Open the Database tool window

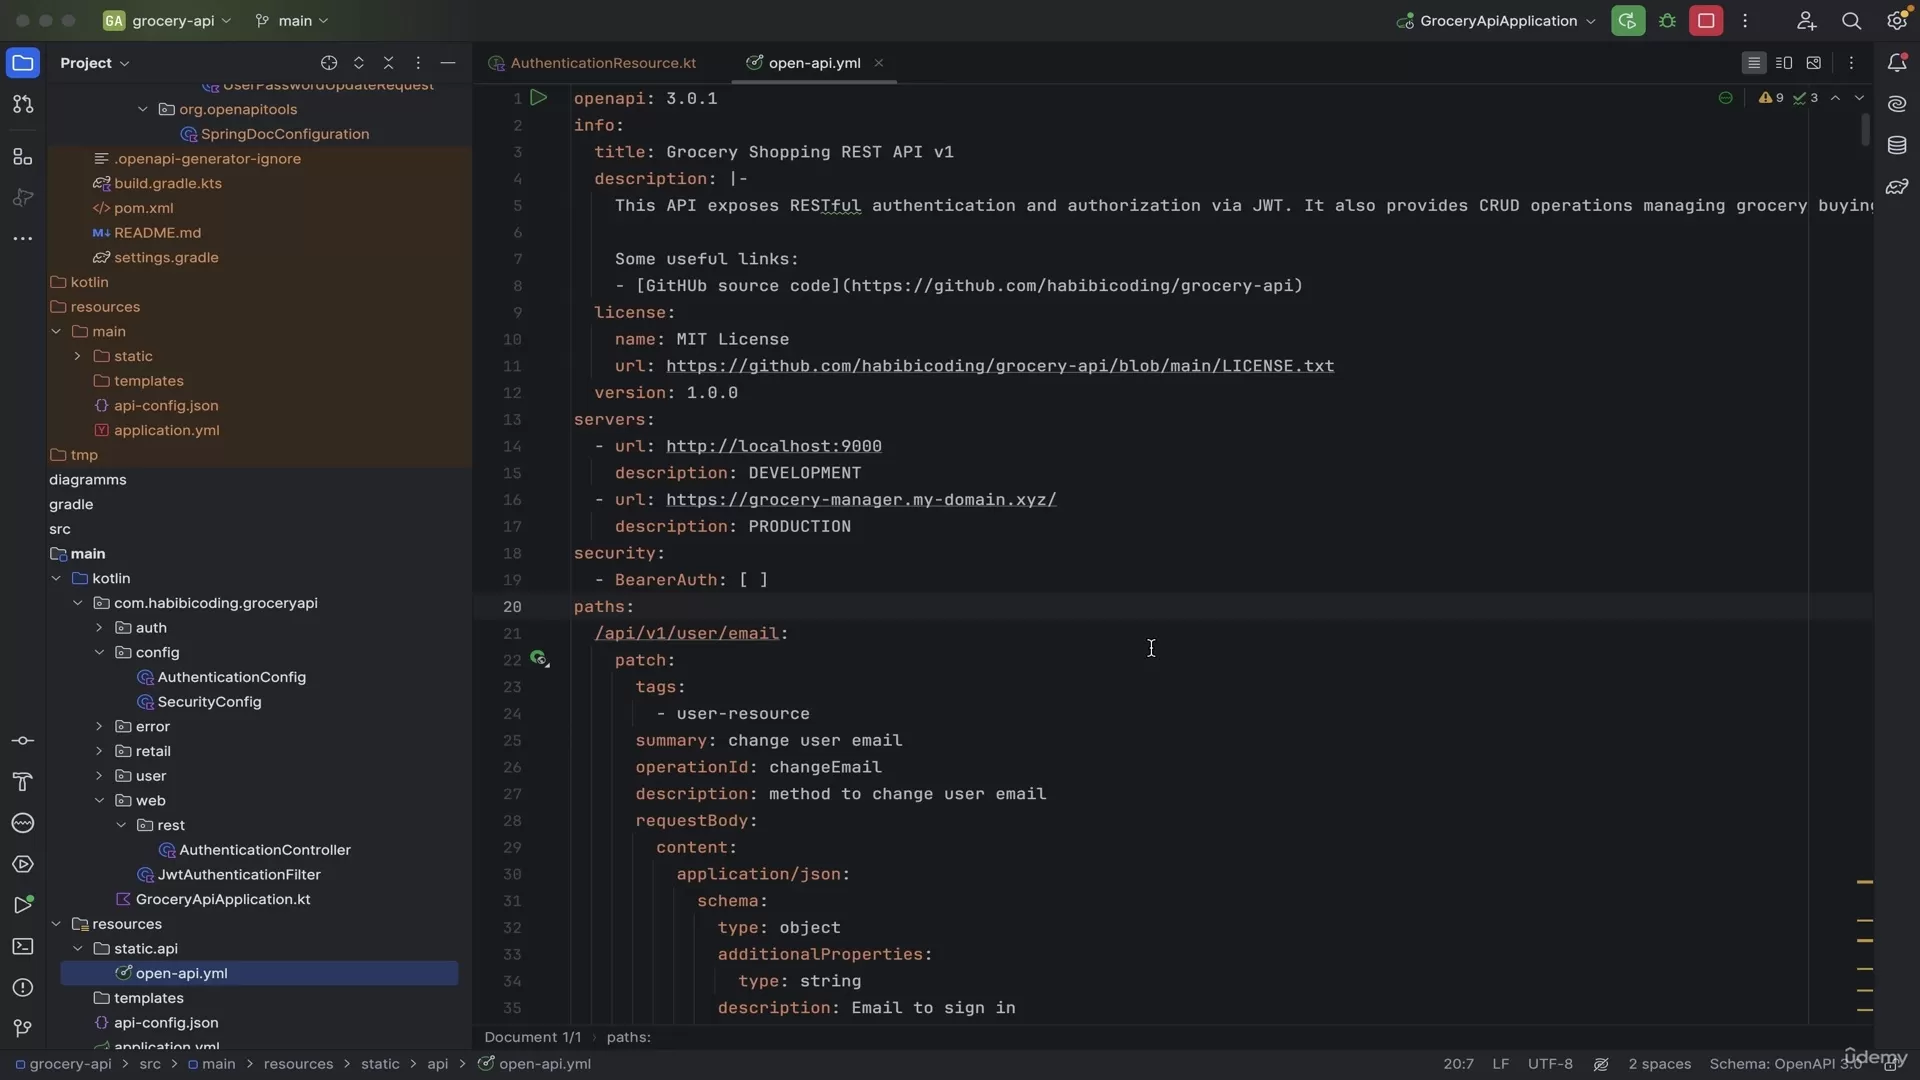[1897, 146]
